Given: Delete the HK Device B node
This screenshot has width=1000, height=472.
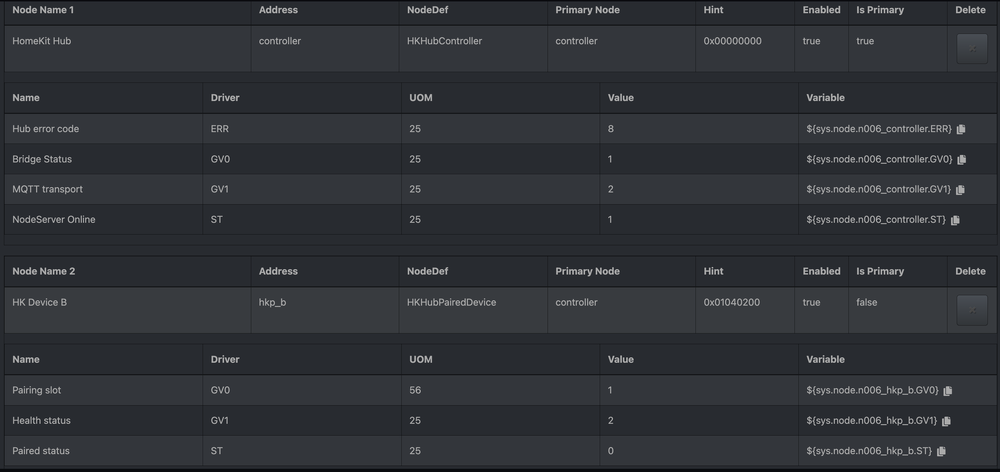Looking at the screenshot, I should pyautogui.click(x=972, y=310).
